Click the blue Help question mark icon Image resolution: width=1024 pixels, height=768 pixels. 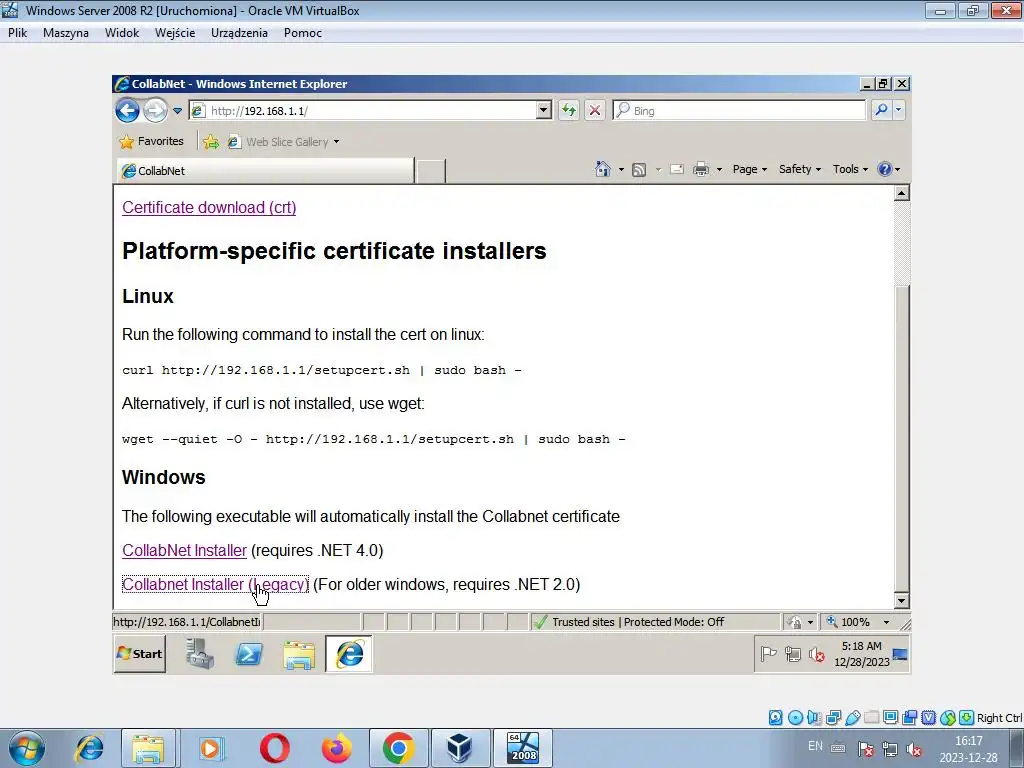tap(884, 169)
